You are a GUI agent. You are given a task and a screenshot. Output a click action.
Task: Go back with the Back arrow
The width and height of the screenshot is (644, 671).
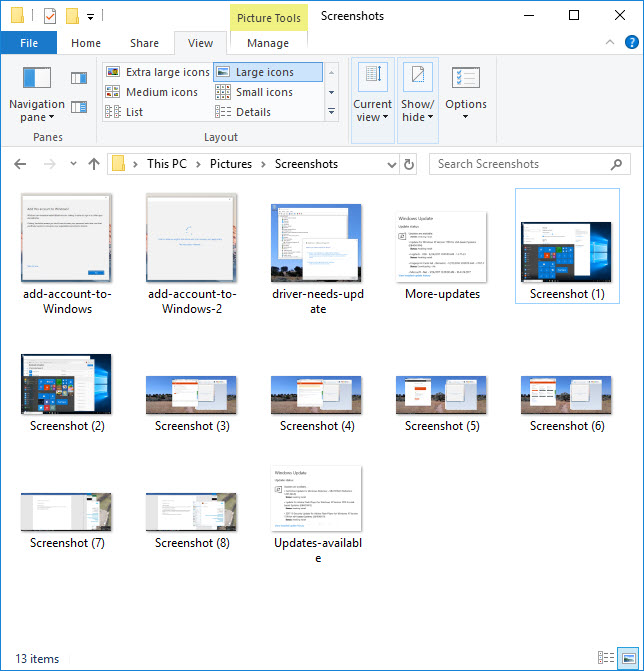tap(20, 164)
